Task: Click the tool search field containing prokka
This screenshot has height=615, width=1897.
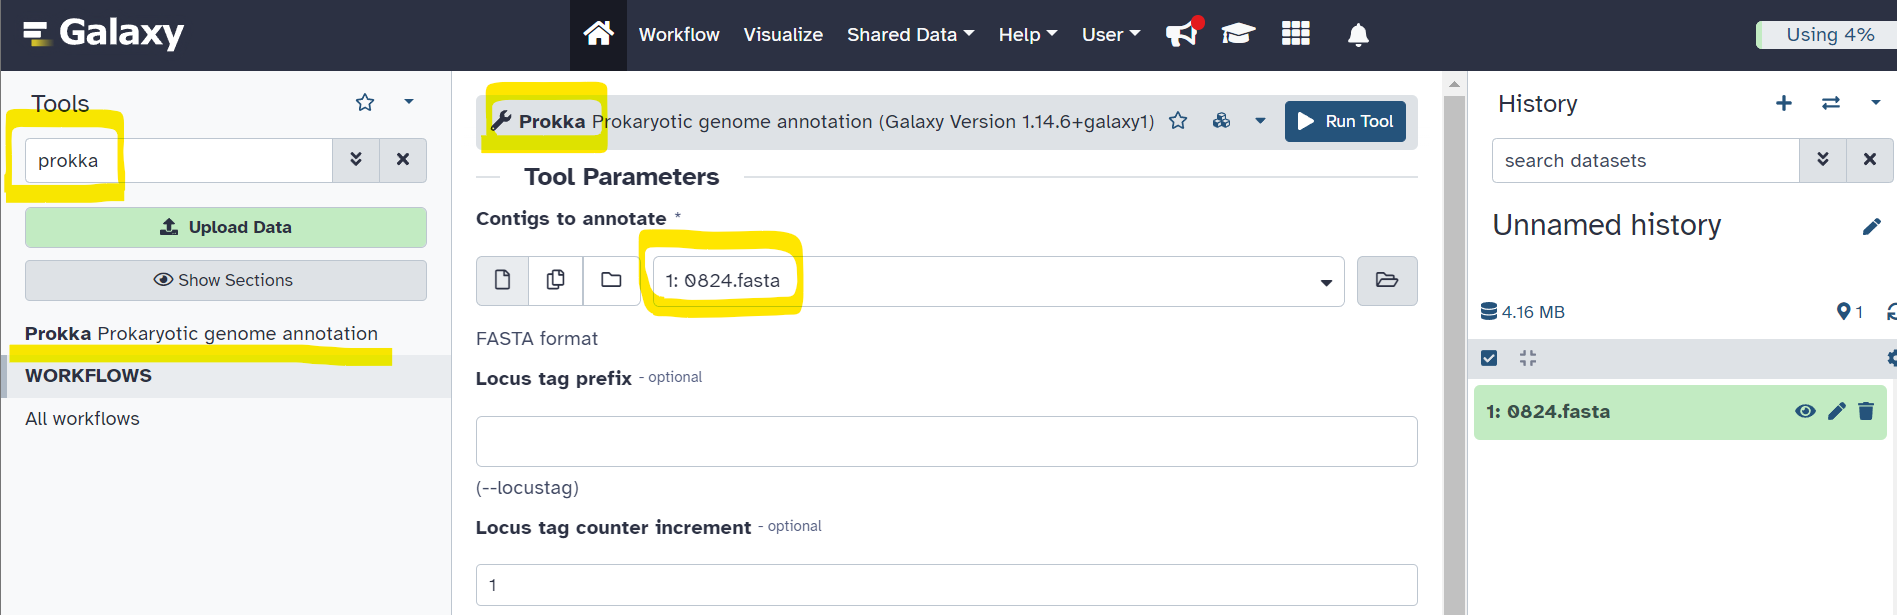Action: pyautogui.click(x=179, y=160)
